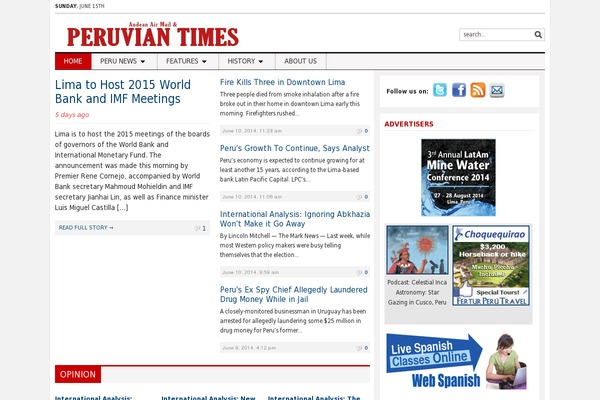Click the search magnifier icon
Image resolution: width=600 pixels, height=400 pixels.
[x=538, y=34]
